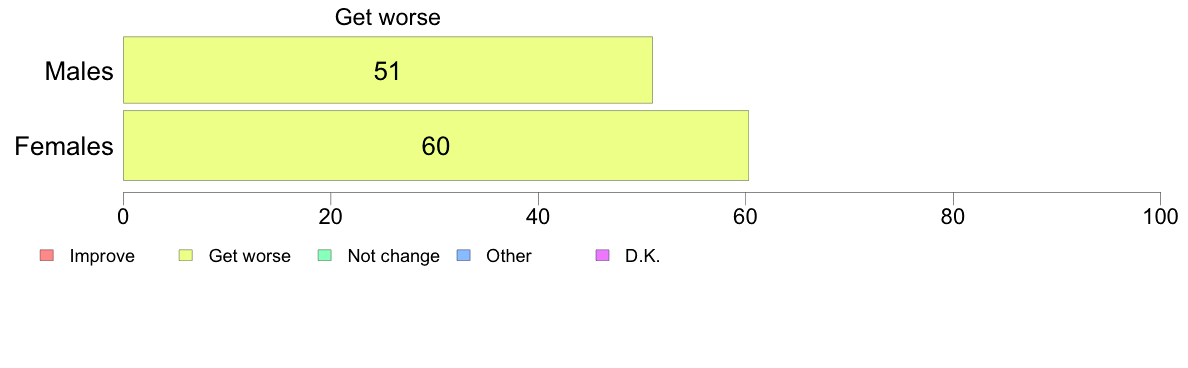Click the Other legend label

509,256
